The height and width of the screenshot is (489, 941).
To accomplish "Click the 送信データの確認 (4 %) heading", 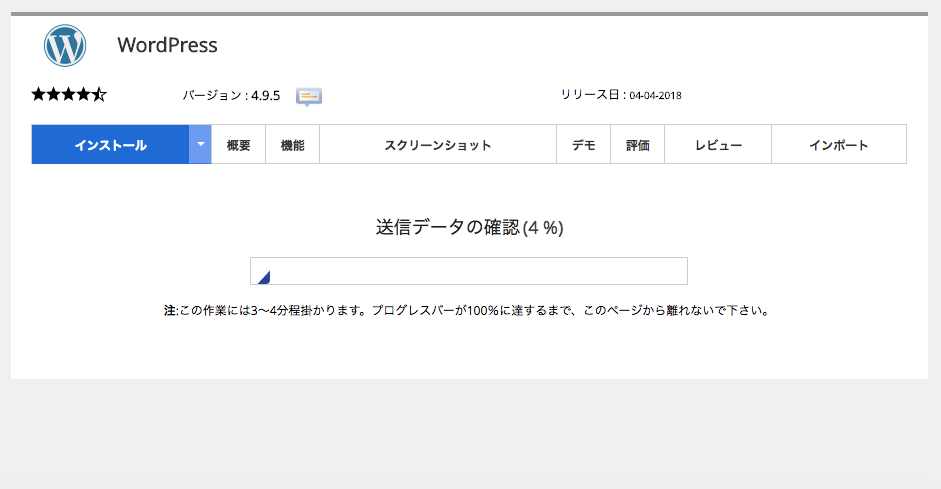I will pos(469,227).
